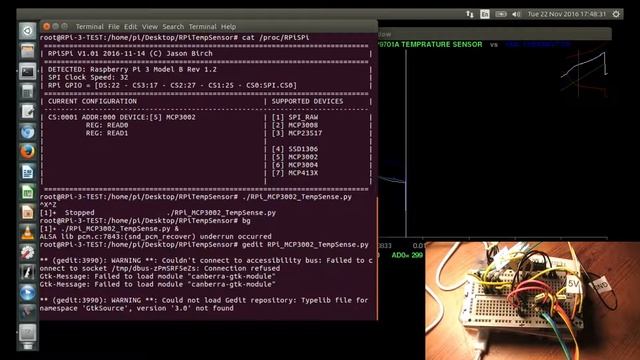This screenshot has height=360, width=640.
Task: Click the vertical cursor line on the plot
Action: point(406,143)
